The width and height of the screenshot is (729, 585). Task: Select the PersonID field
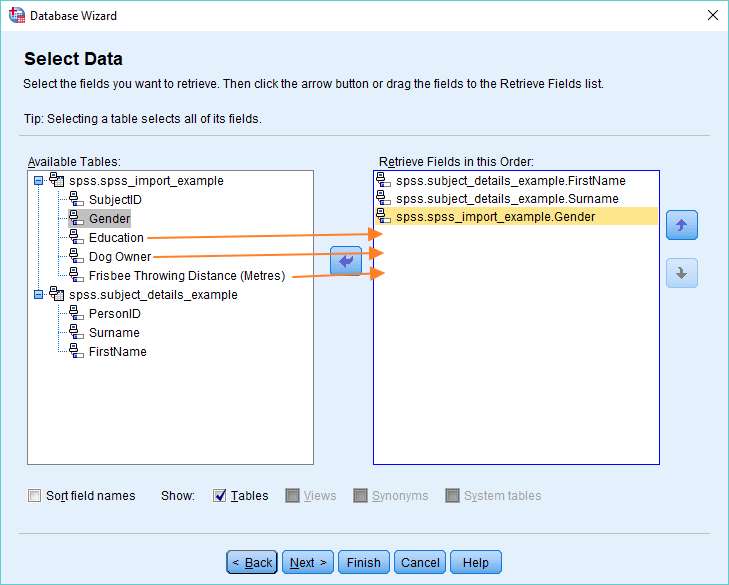point(115,314)
